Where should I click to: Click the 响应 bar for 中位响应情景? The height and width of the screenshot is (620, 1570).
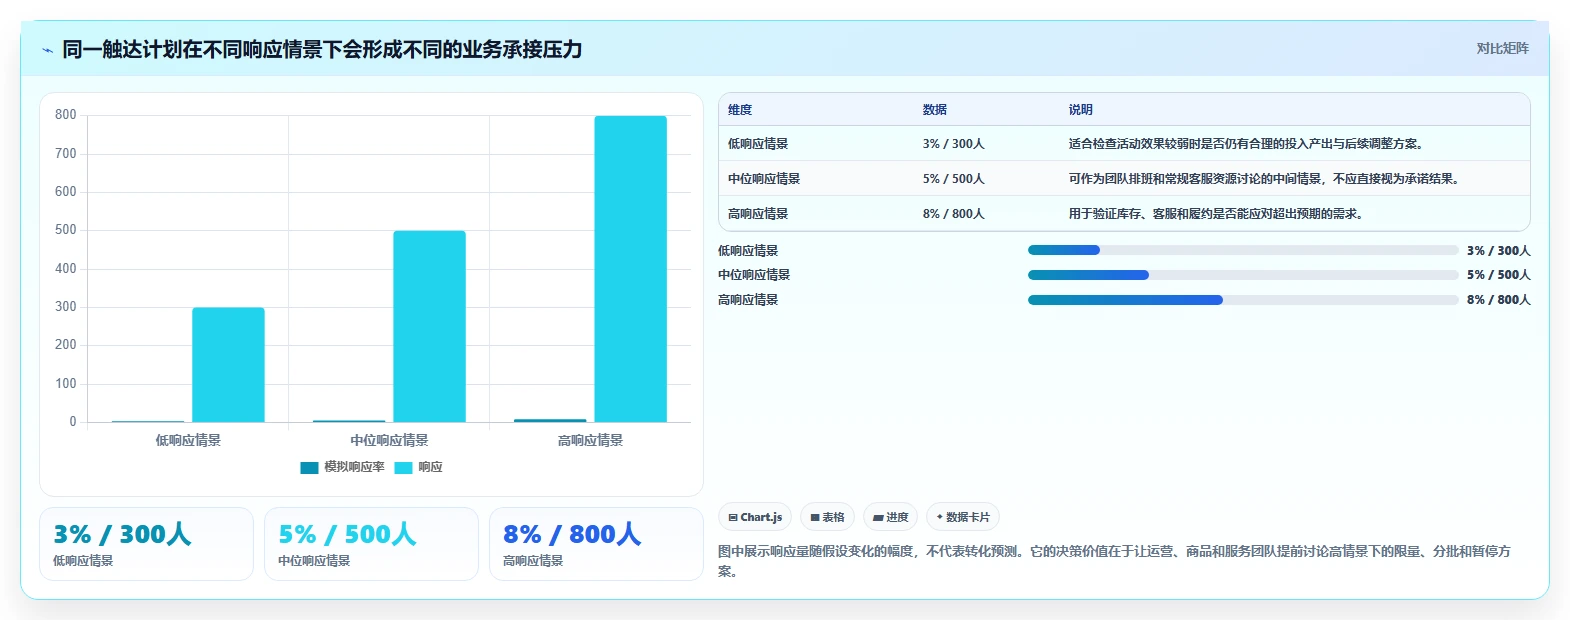click(429, 326)
